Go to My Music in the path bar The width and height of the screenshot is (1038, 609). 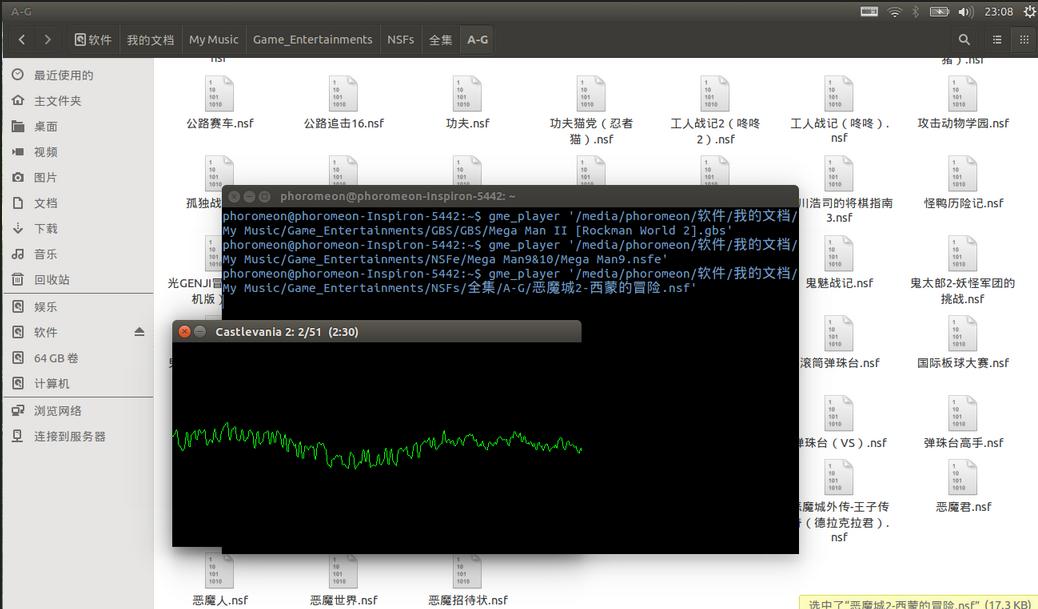coord(213,40)
